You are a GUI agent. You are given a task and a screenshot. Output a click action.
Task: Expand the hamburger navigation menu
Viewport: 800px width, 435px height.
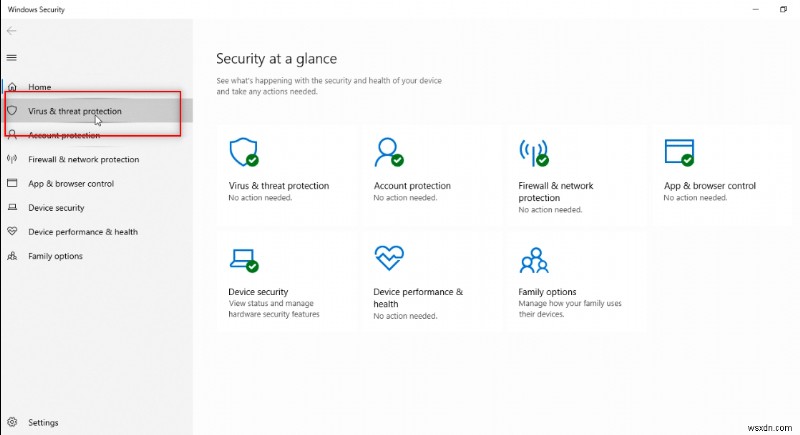(x=12, y=58)
